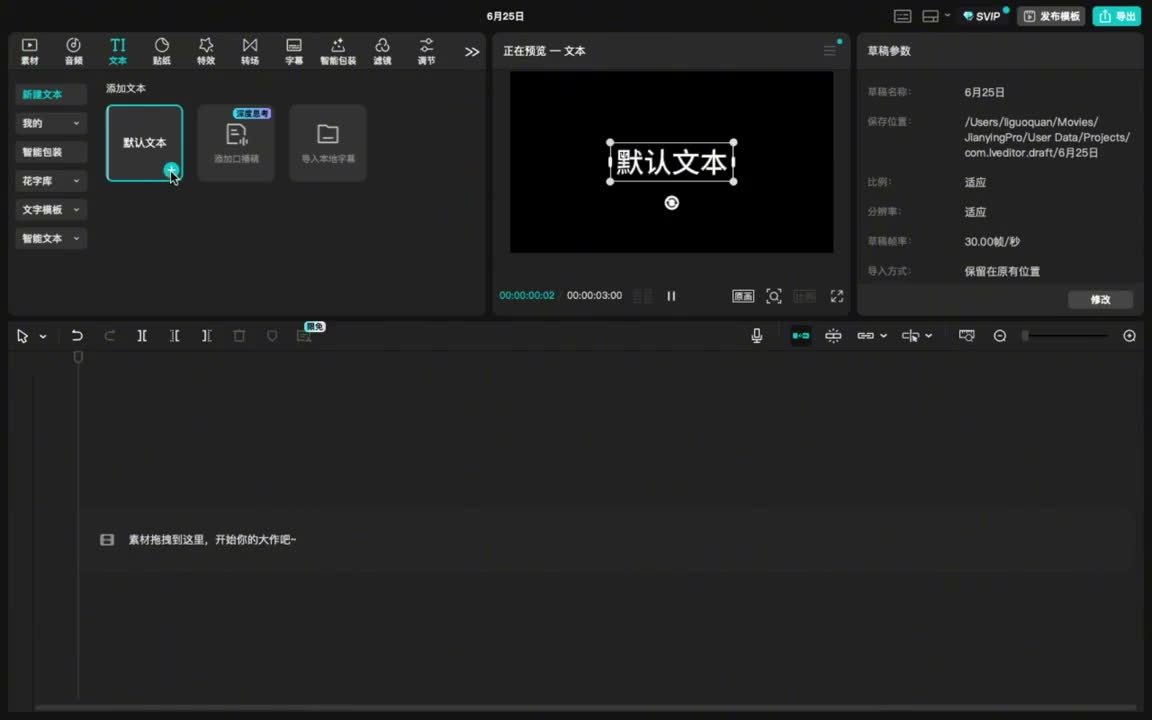Expand the 智能文本 sidebar section
The height and width of the screenshot is (720, 1152).
pos(51,238)
